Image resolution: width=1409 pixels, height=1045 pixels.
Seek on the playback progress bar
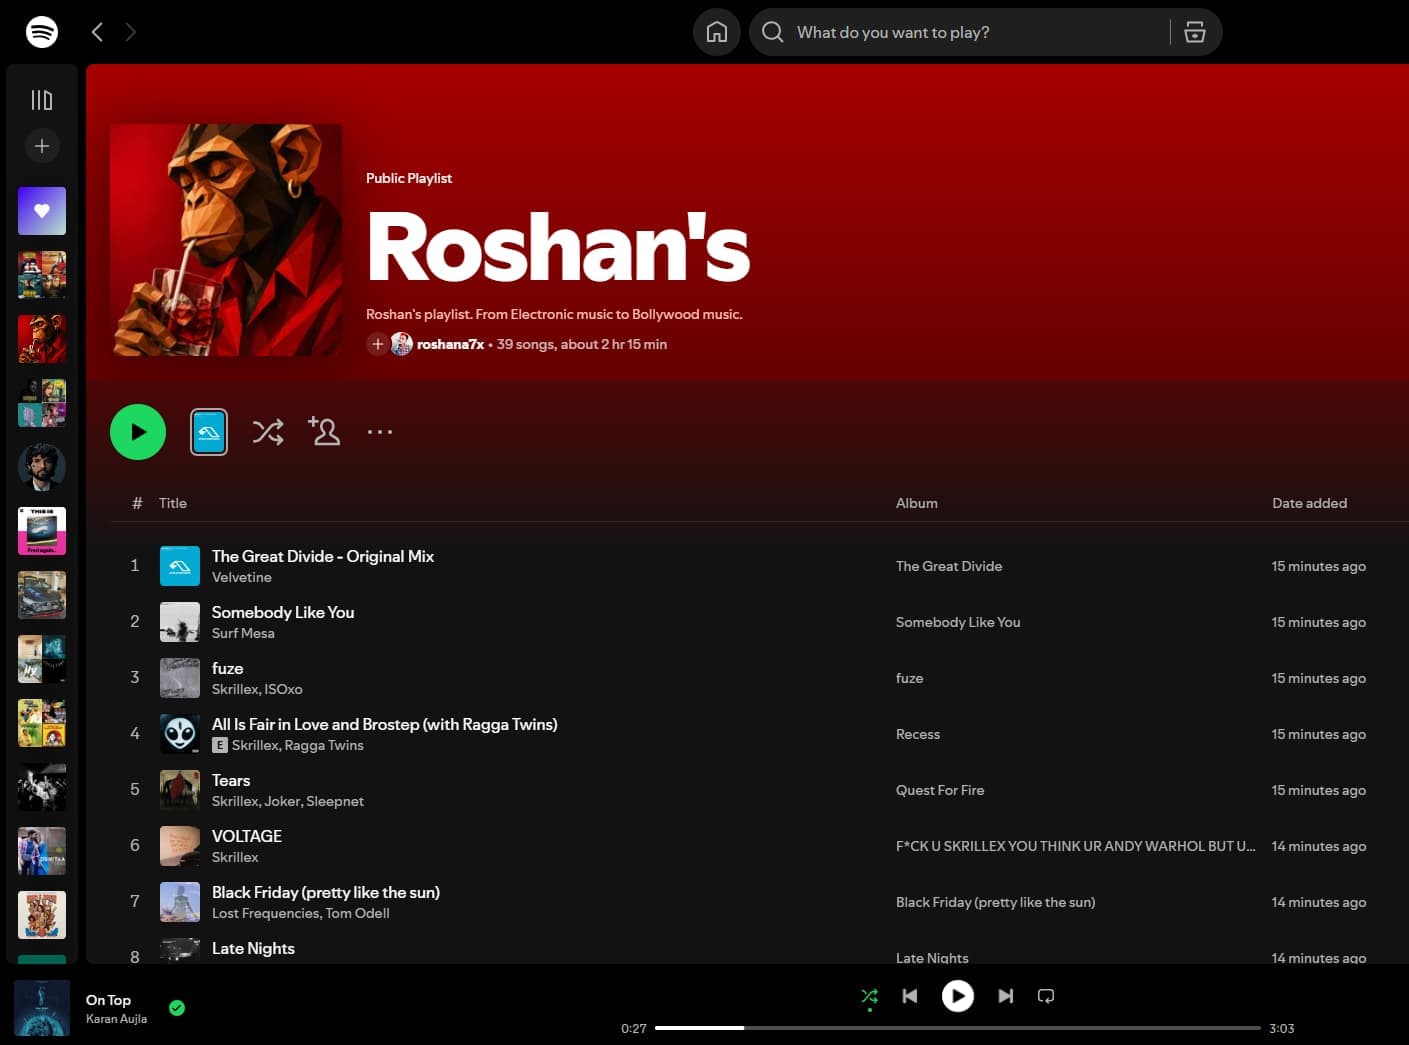pos(958,1028)
